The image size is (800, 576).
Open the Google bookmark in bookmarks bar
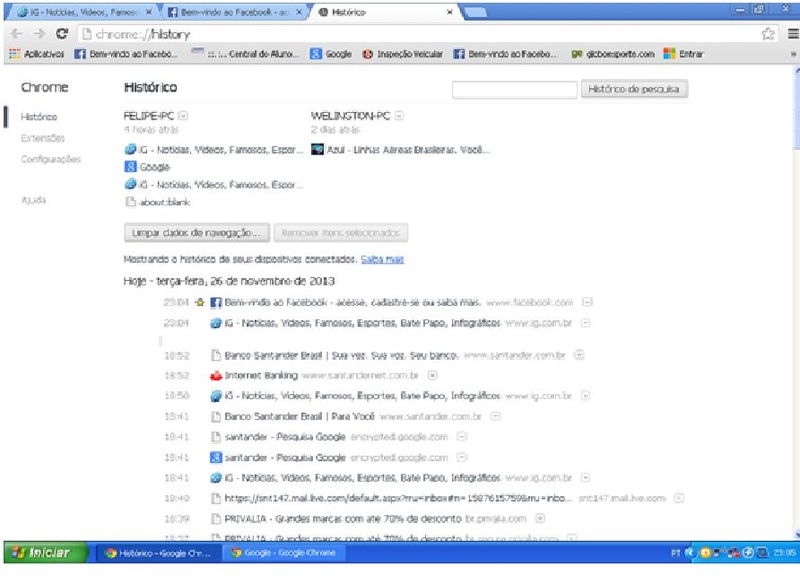331,54
